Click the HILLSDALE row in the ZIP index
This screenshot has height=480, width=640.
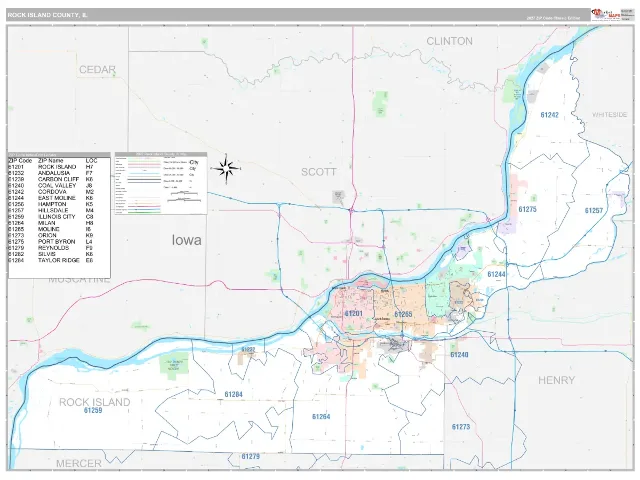[x=51, y=210]
